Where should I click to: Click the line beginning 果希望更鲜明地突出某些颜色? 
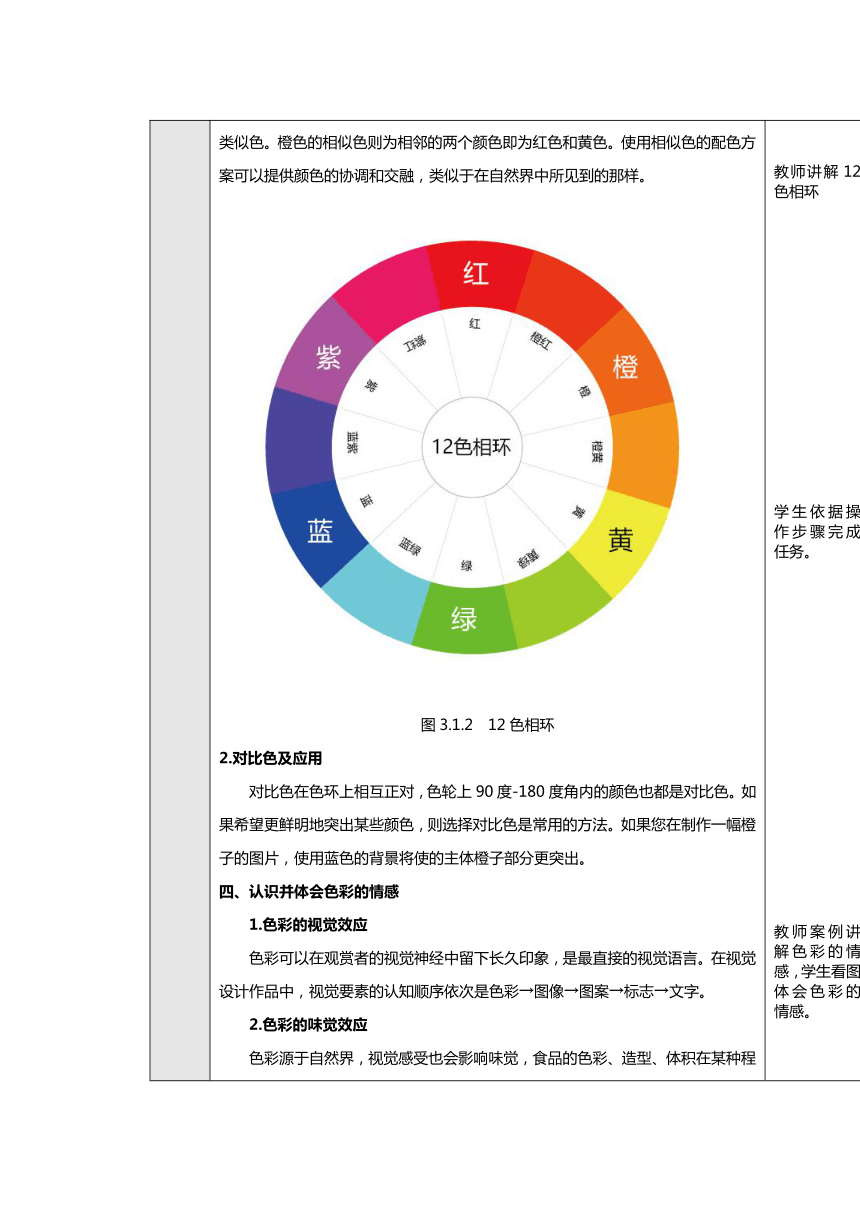click(487, 825)
